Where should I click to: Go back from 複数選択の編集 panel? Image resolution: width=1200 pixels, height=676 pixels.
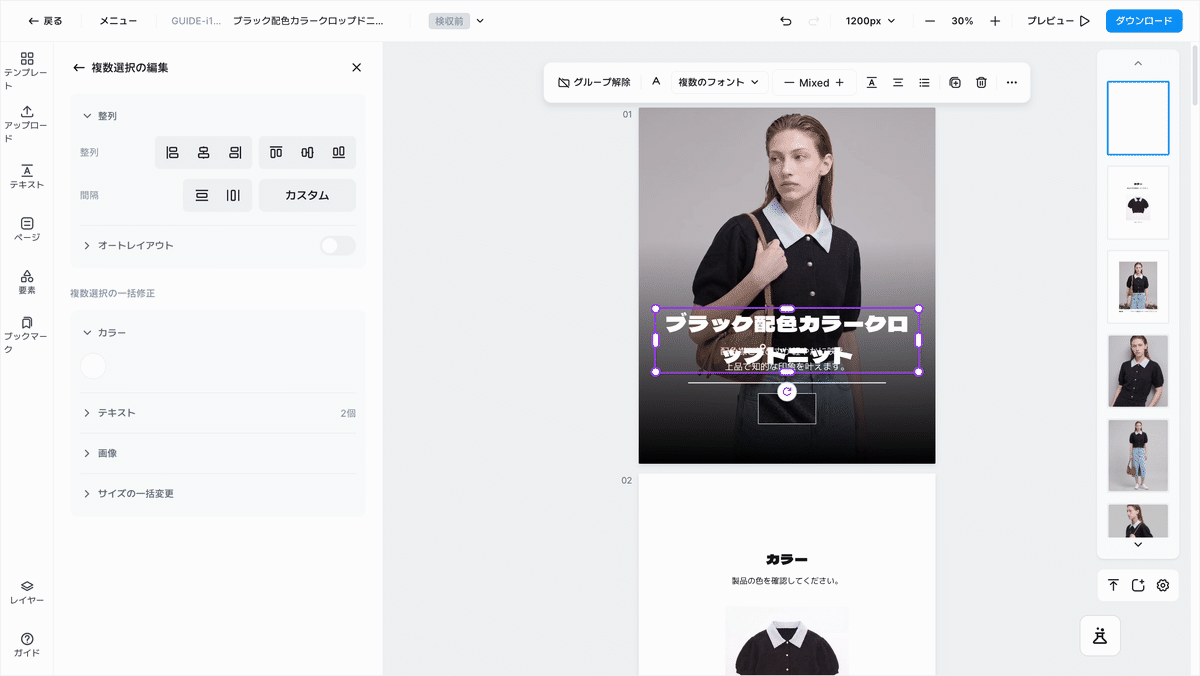(79, 68)
